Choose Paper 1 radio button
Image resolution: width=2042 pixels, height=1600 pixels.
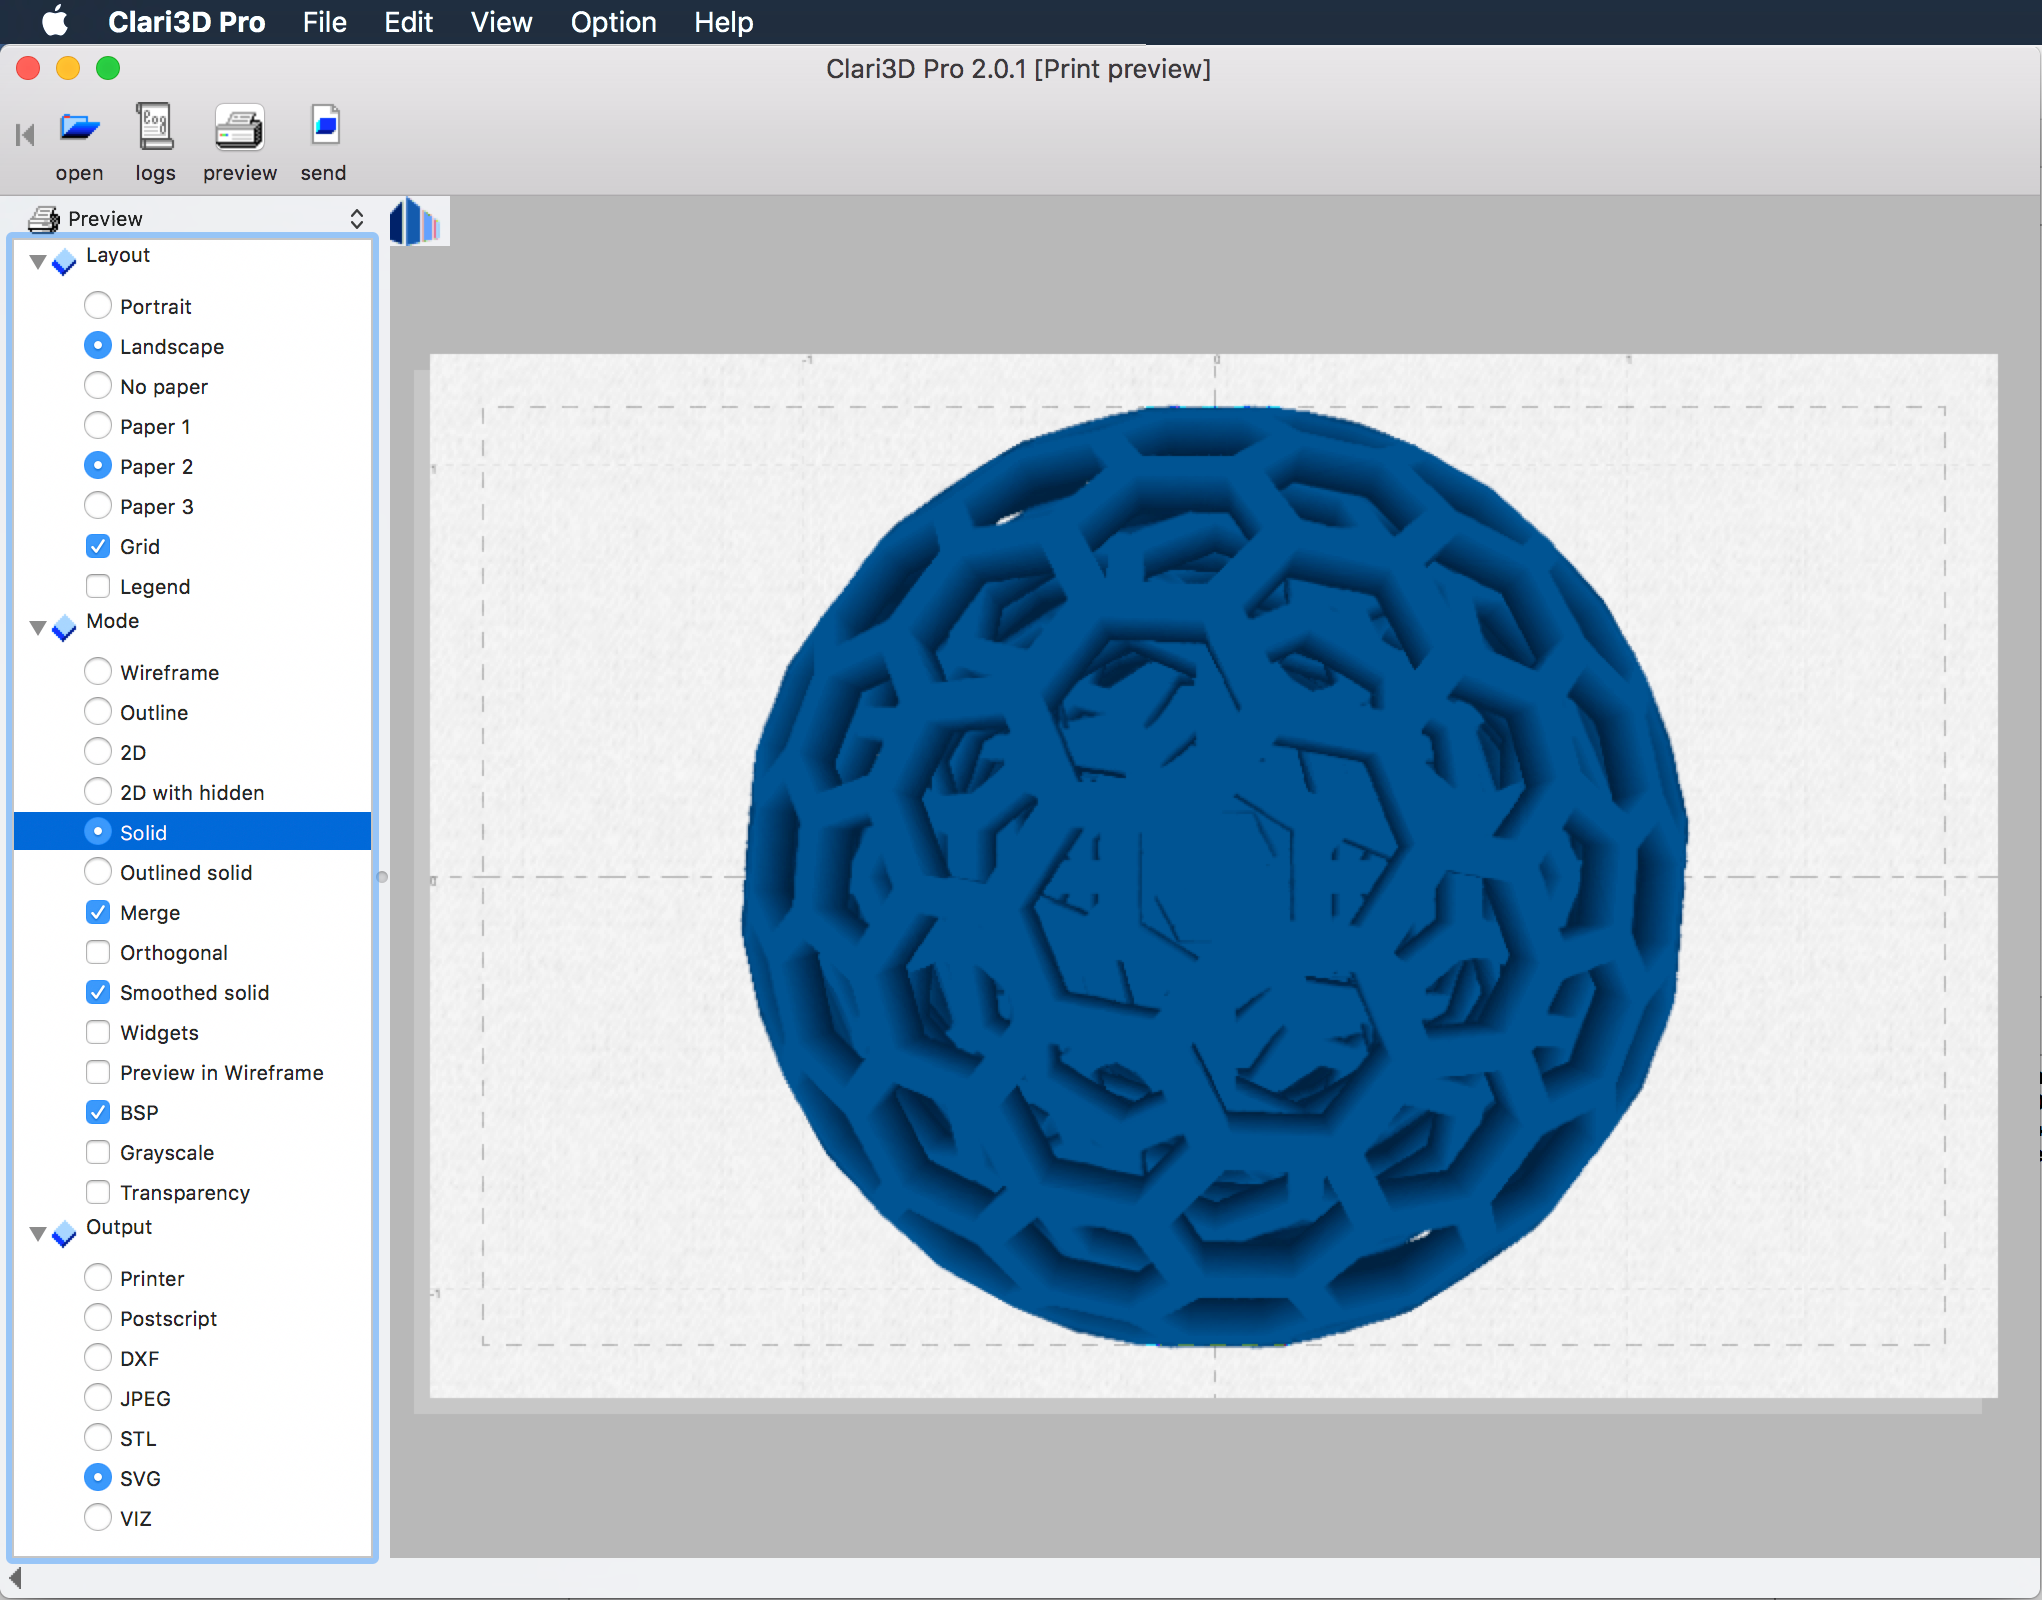pyautogui.click(x=98, y=425)
